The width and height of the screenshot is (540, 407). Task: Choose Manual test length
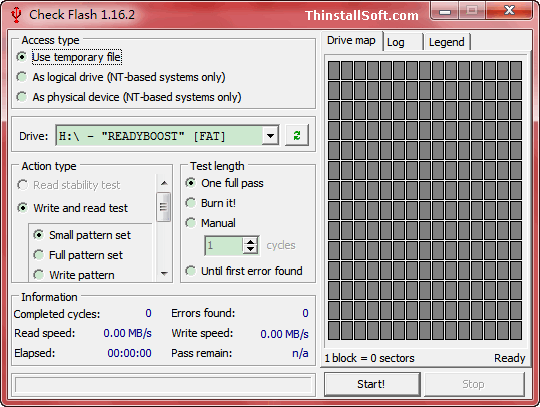210,223
